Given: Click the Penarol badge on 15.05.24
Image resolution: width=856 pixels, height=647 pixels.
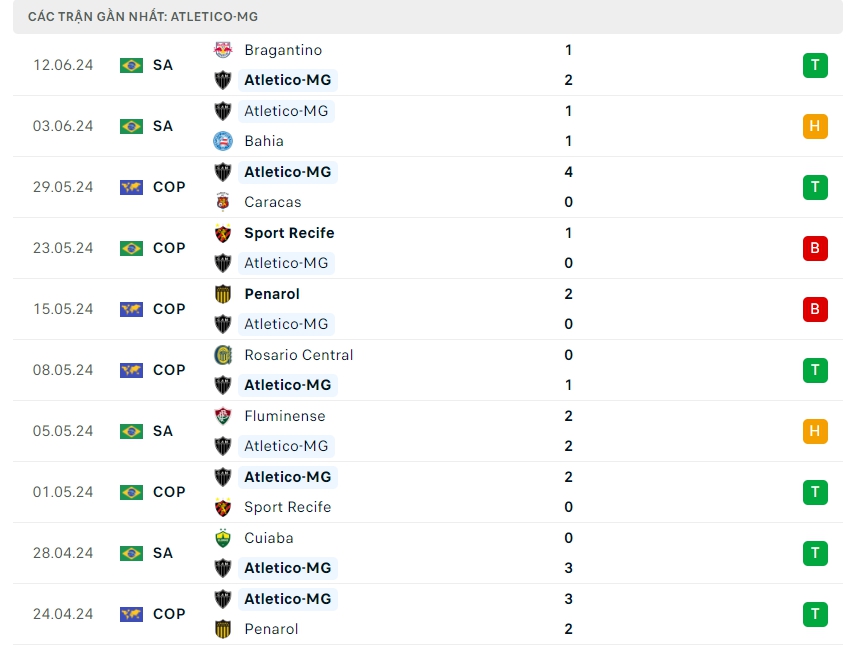Looking at the screenshot, I should pos(223,294).
